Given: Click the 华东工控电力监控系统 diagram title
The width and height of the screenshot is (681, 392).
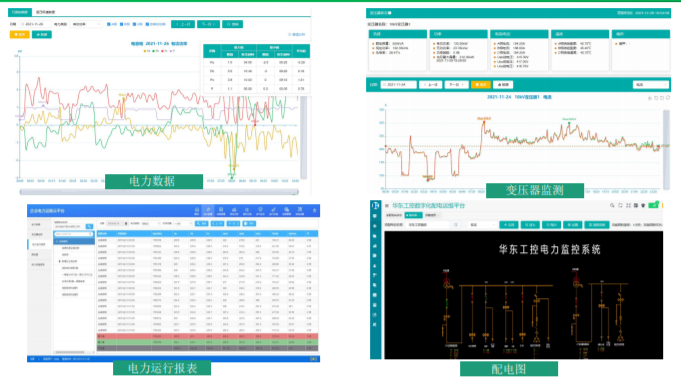Looking at the screenshot, I should 549,250.
